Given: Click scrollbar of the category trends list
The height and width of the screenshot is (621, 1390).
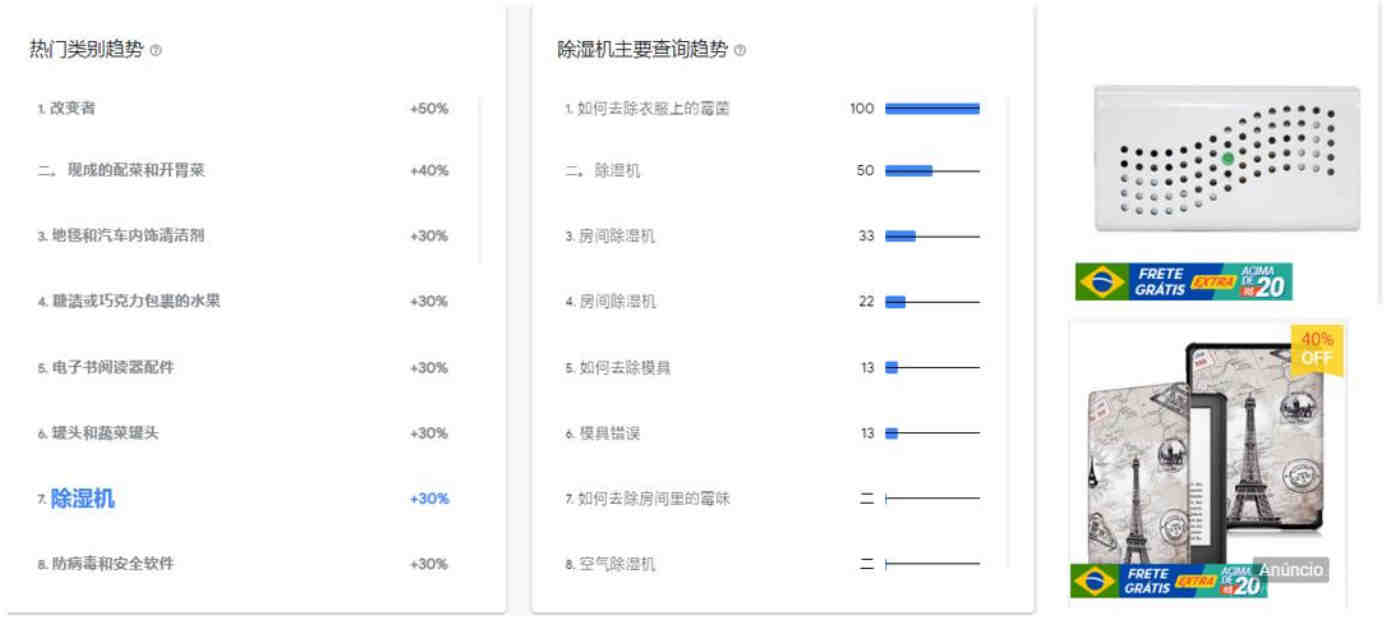Looking at the screenshot, I should pyautogui.click(x=481, y=180).
